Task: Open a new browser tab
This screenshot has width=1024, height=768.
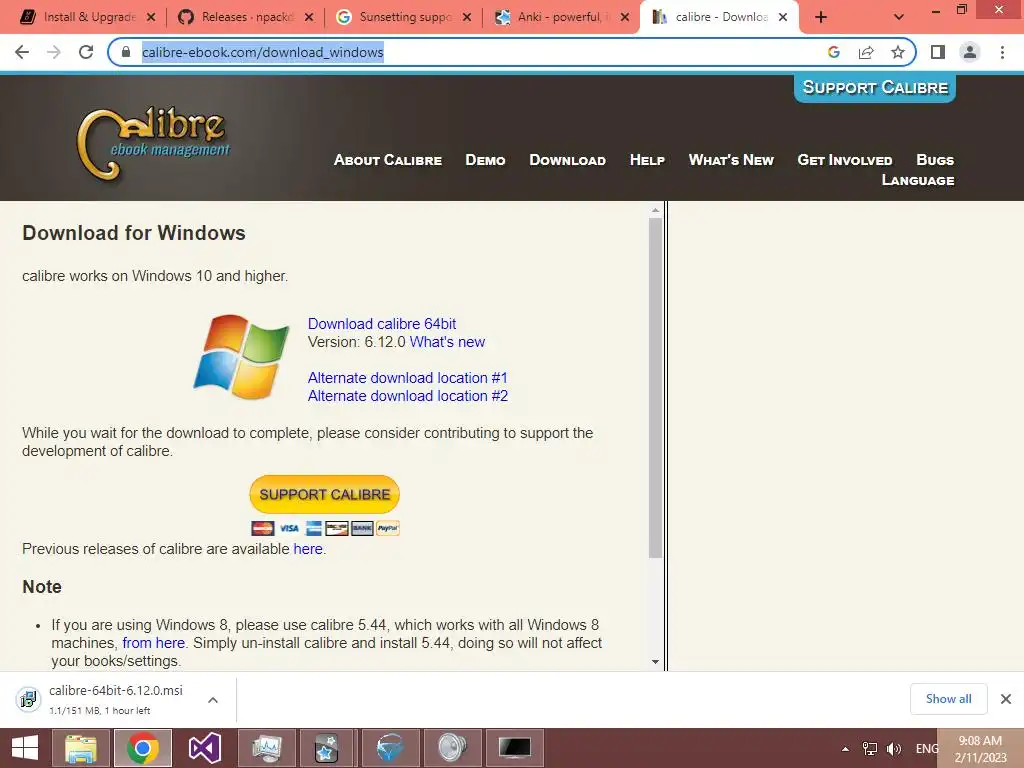Action: pos(821,17)
